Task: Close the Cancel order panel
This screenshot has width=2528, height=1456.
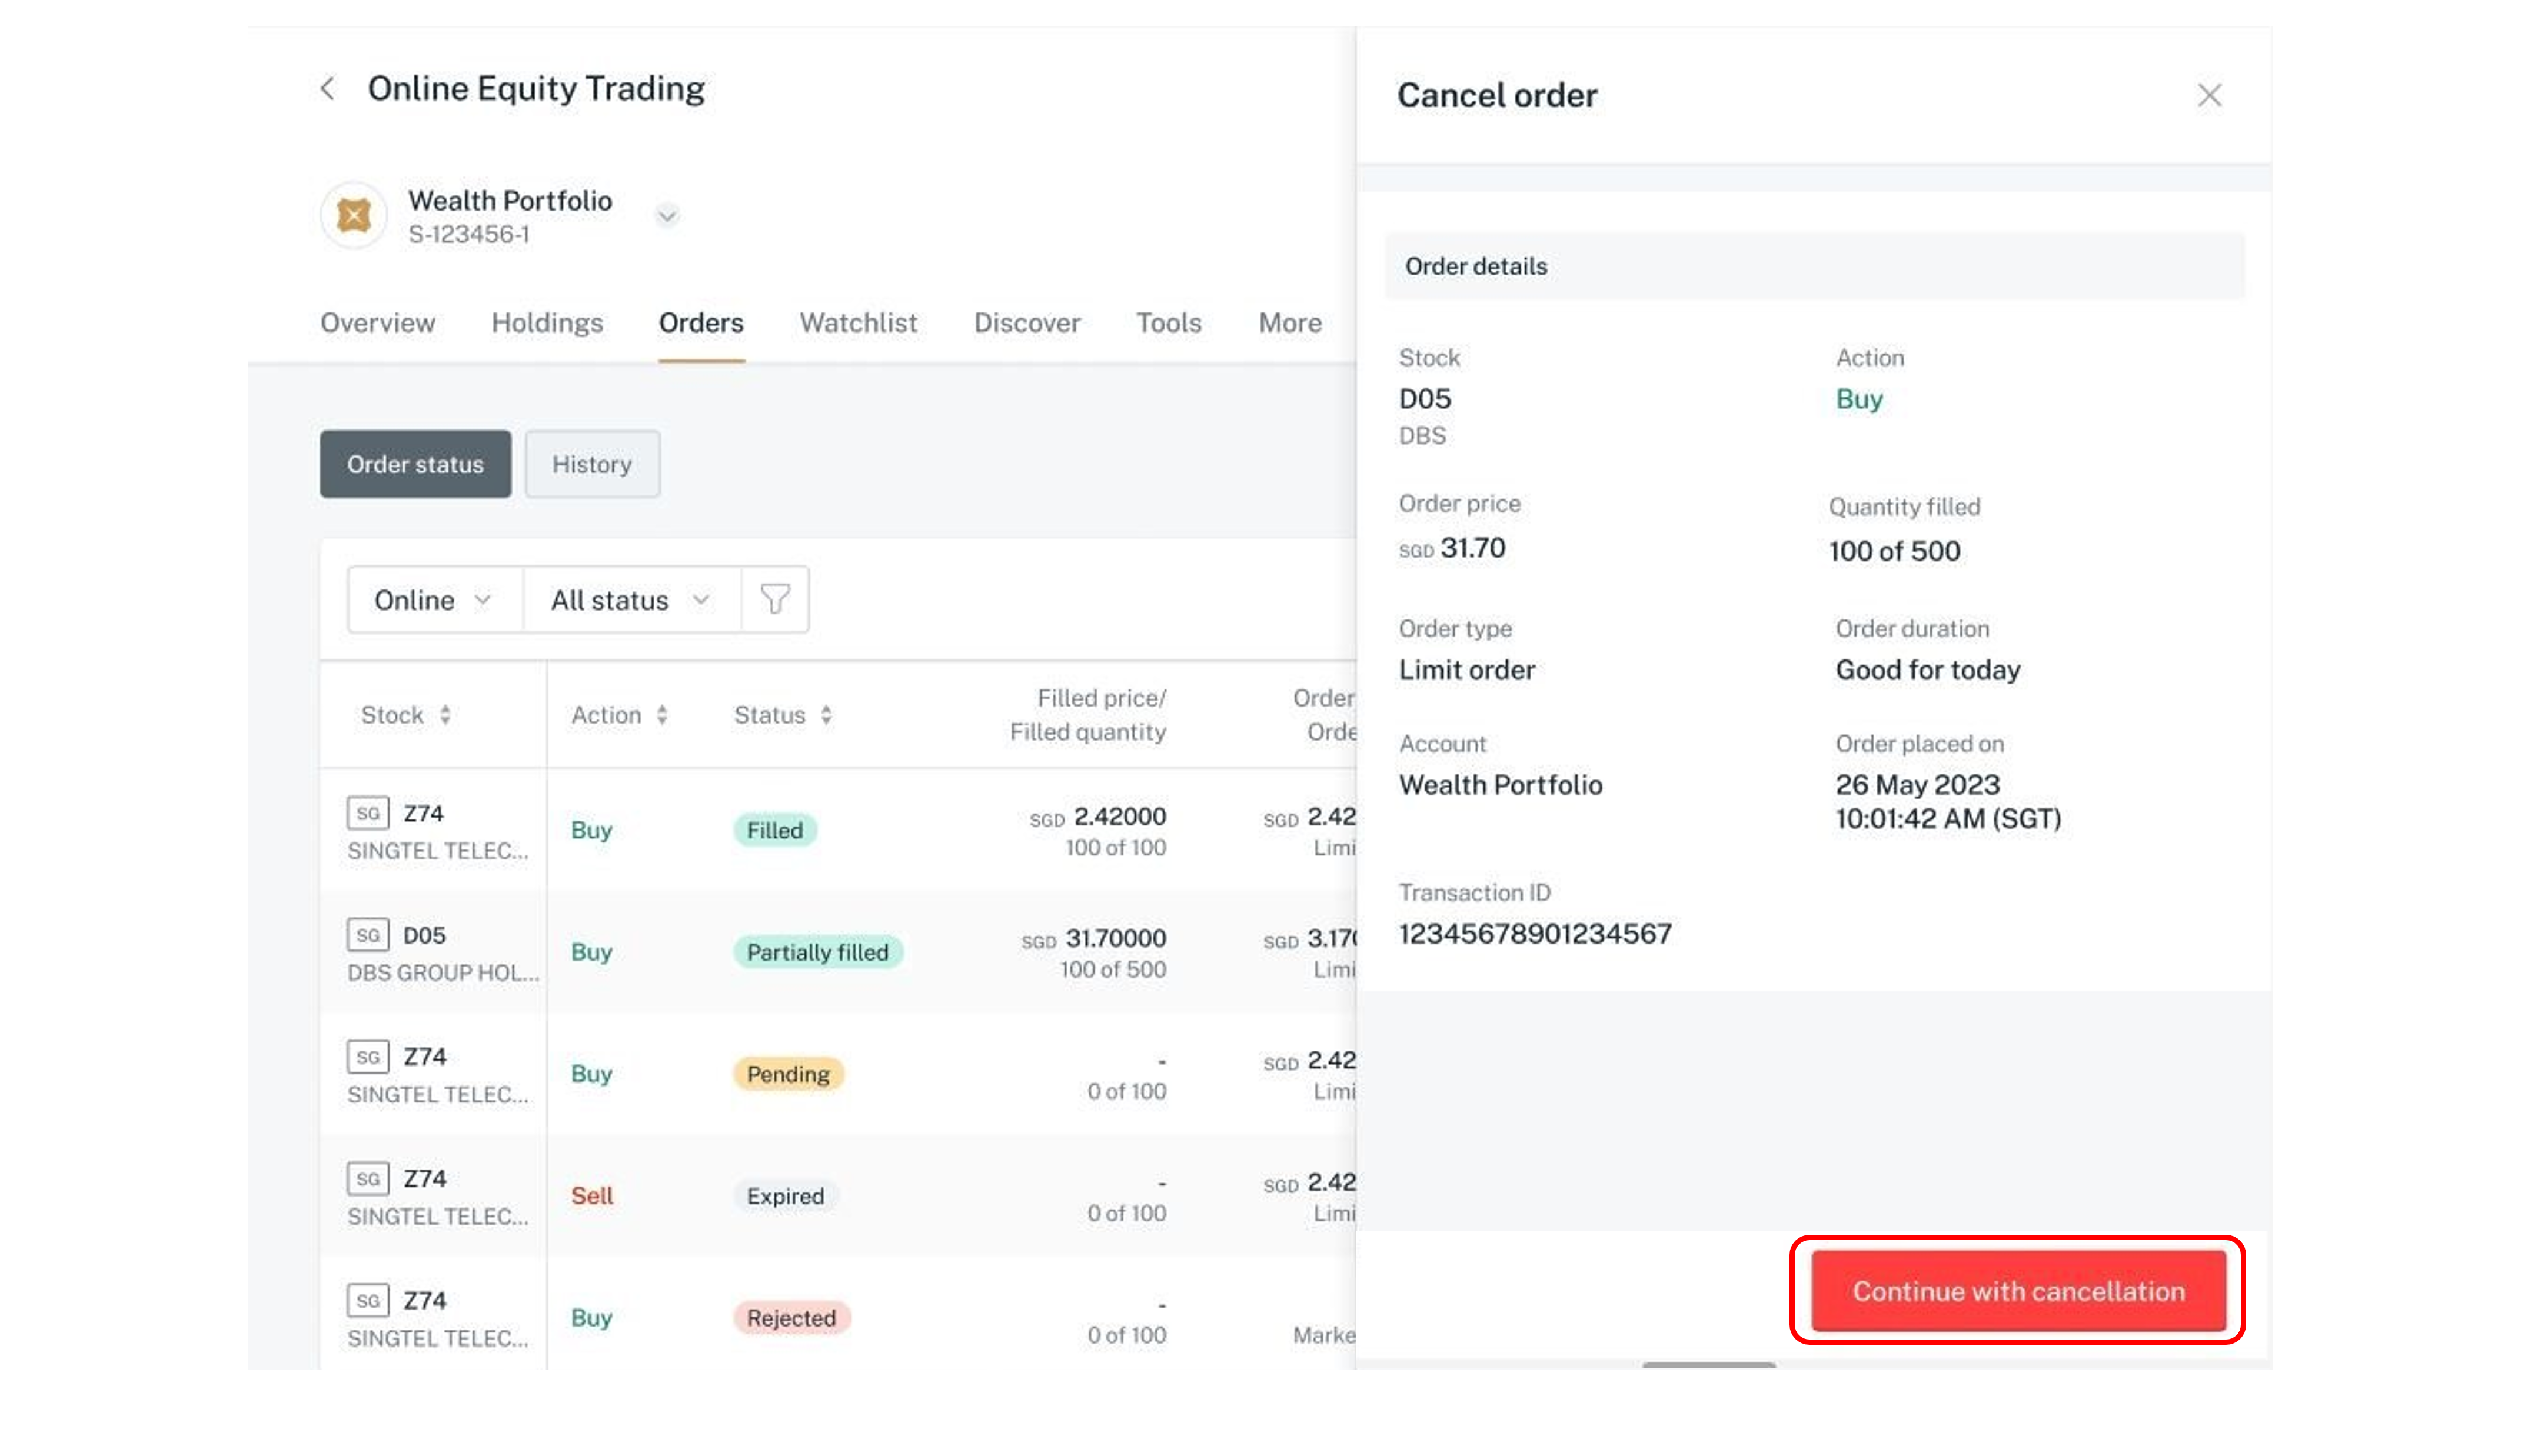Action: pyautogui.click(x=2209, y=95)
